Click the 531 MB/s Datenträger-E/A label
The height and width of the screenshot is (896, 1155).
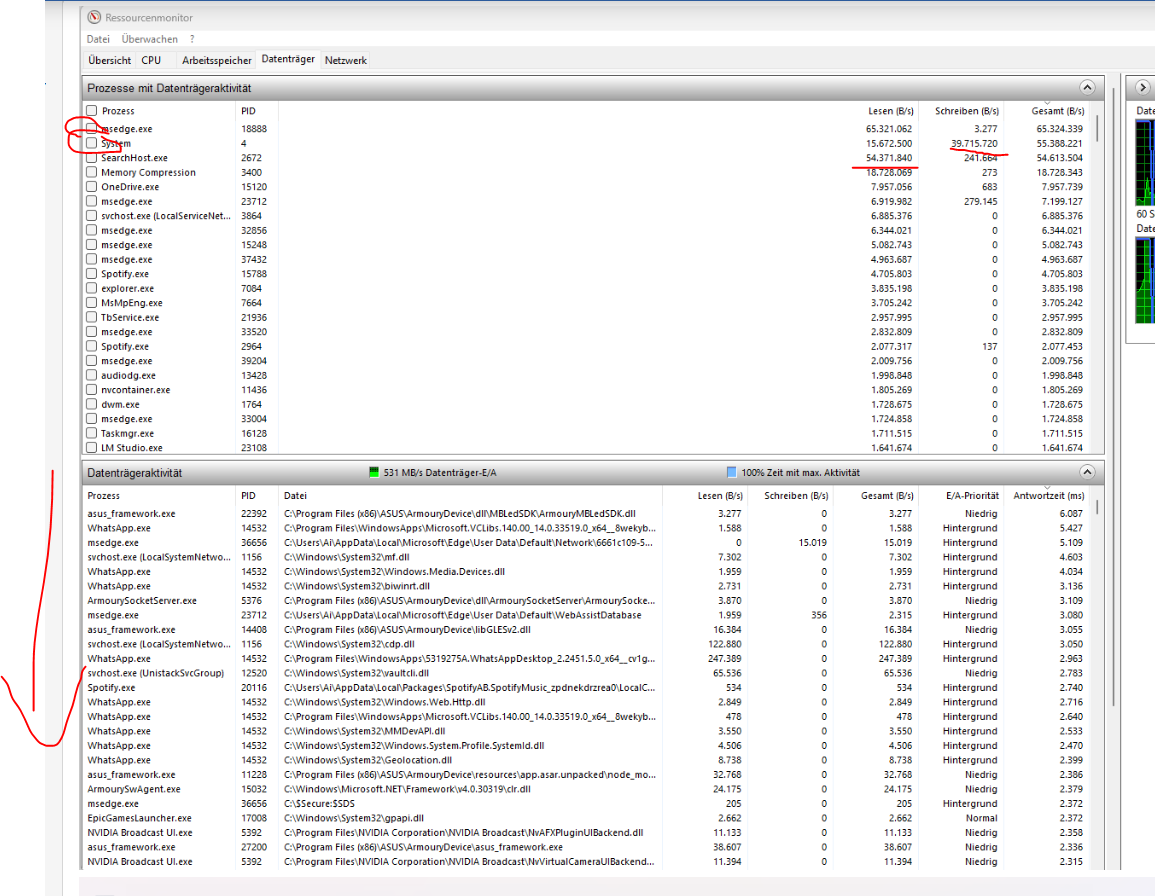(x=440, y=472)
